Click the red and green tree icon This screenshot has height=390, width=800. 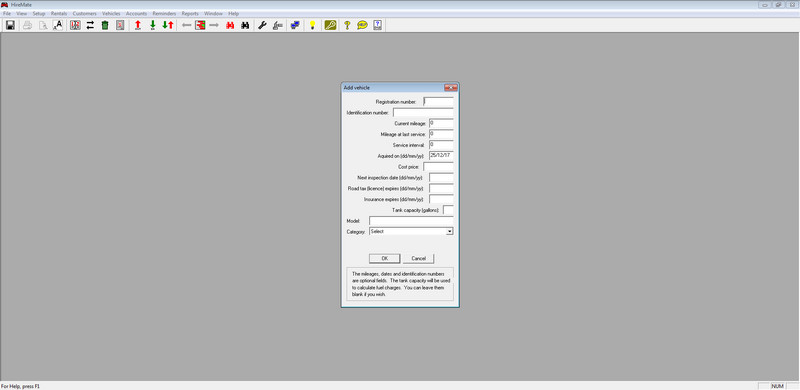200,25
